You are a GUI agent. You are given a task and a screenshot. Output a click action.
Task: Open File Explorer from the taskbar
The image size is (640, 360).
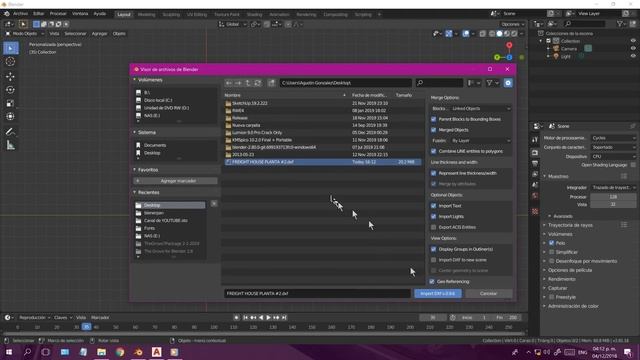tap(102, 352)
